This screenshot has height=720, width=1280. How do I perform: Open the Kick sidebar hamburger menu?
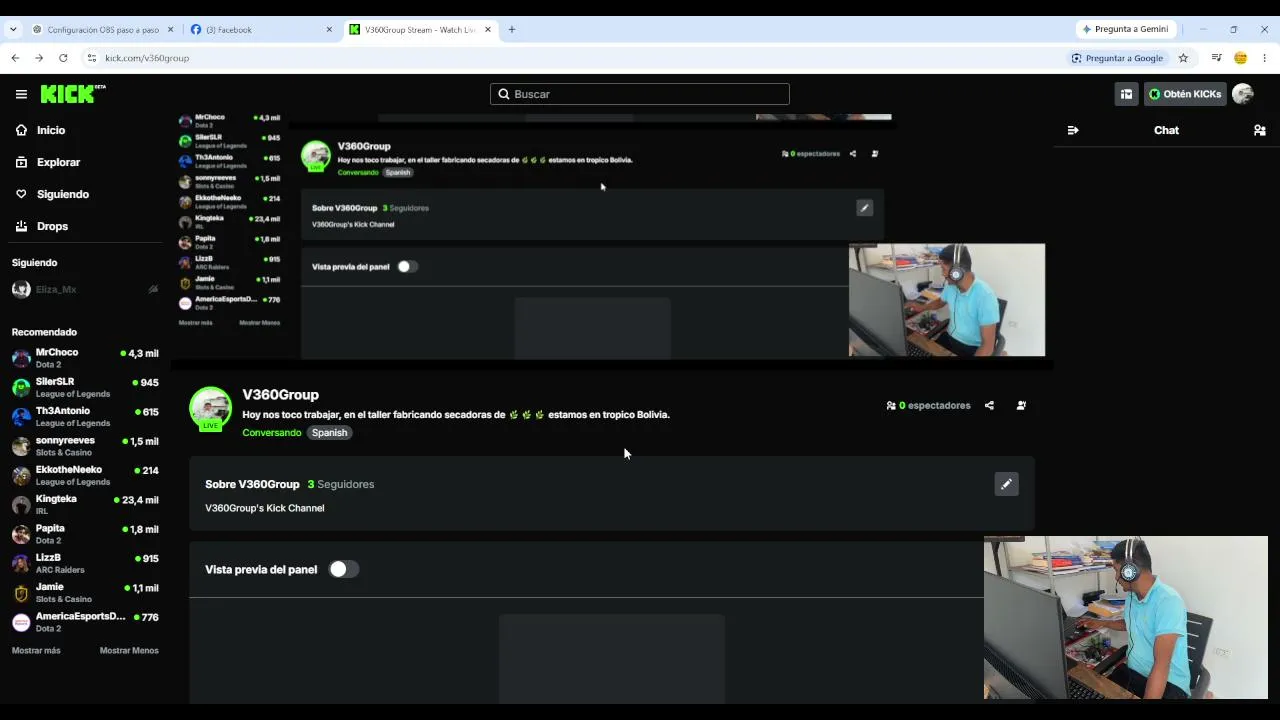click(x=21, y=94)
